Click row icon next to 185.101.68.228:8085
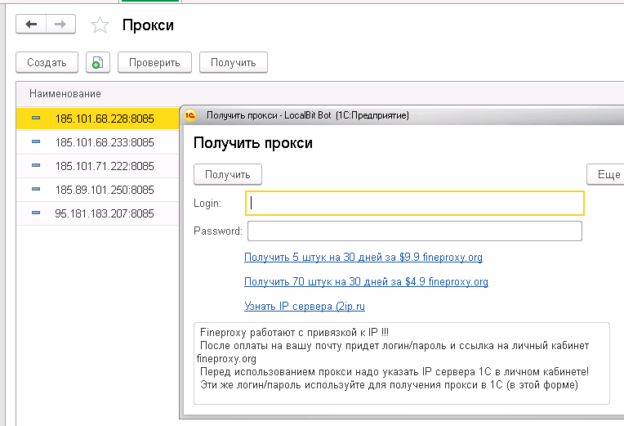This screenshot has width=624, height=426. pyautogui.click(x=36, y=118)
